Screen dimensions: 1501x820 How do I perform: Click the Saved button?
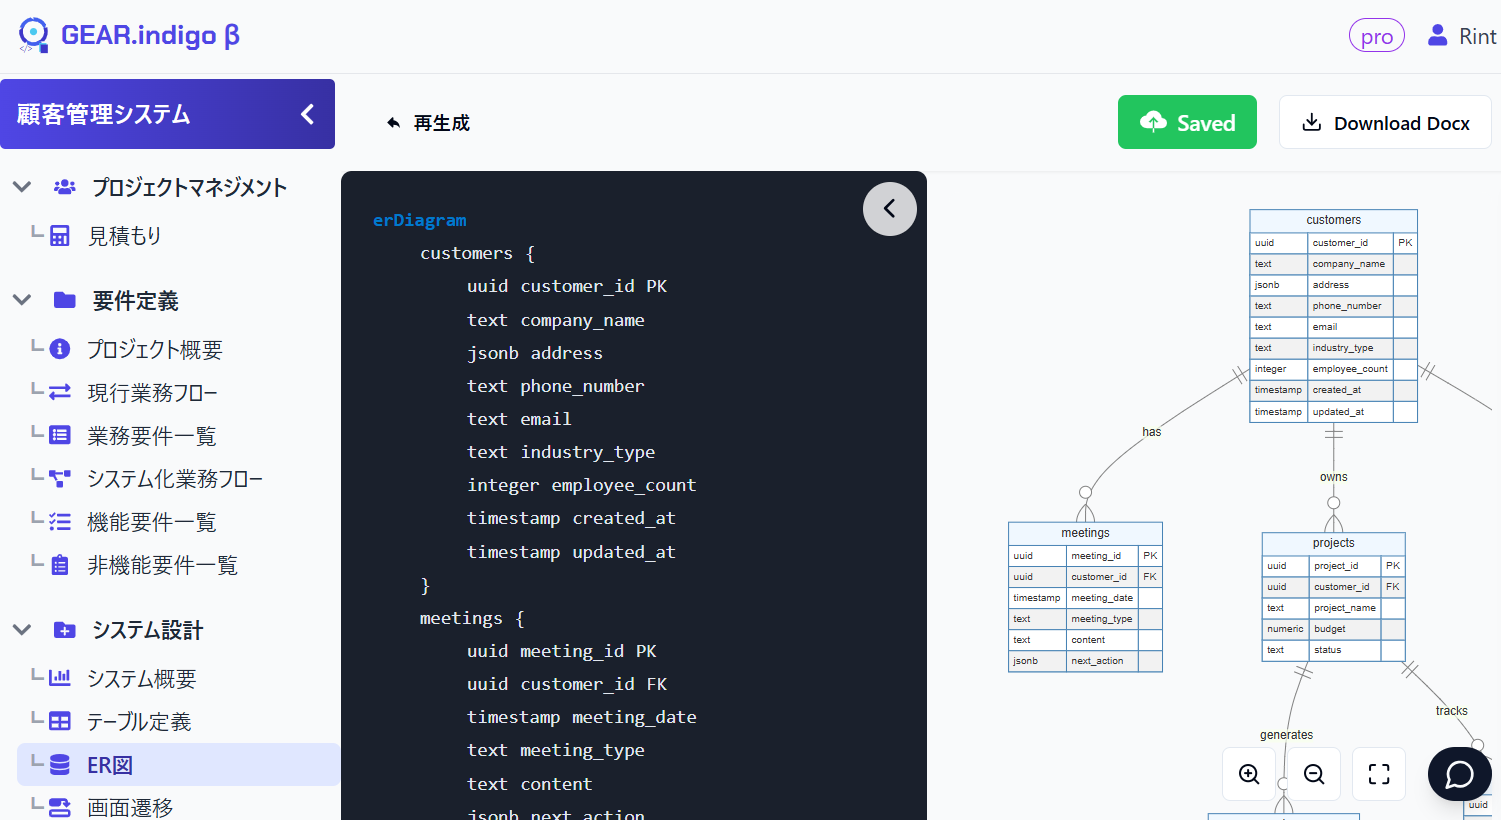pyautogui.click(x=1187, y=122)
